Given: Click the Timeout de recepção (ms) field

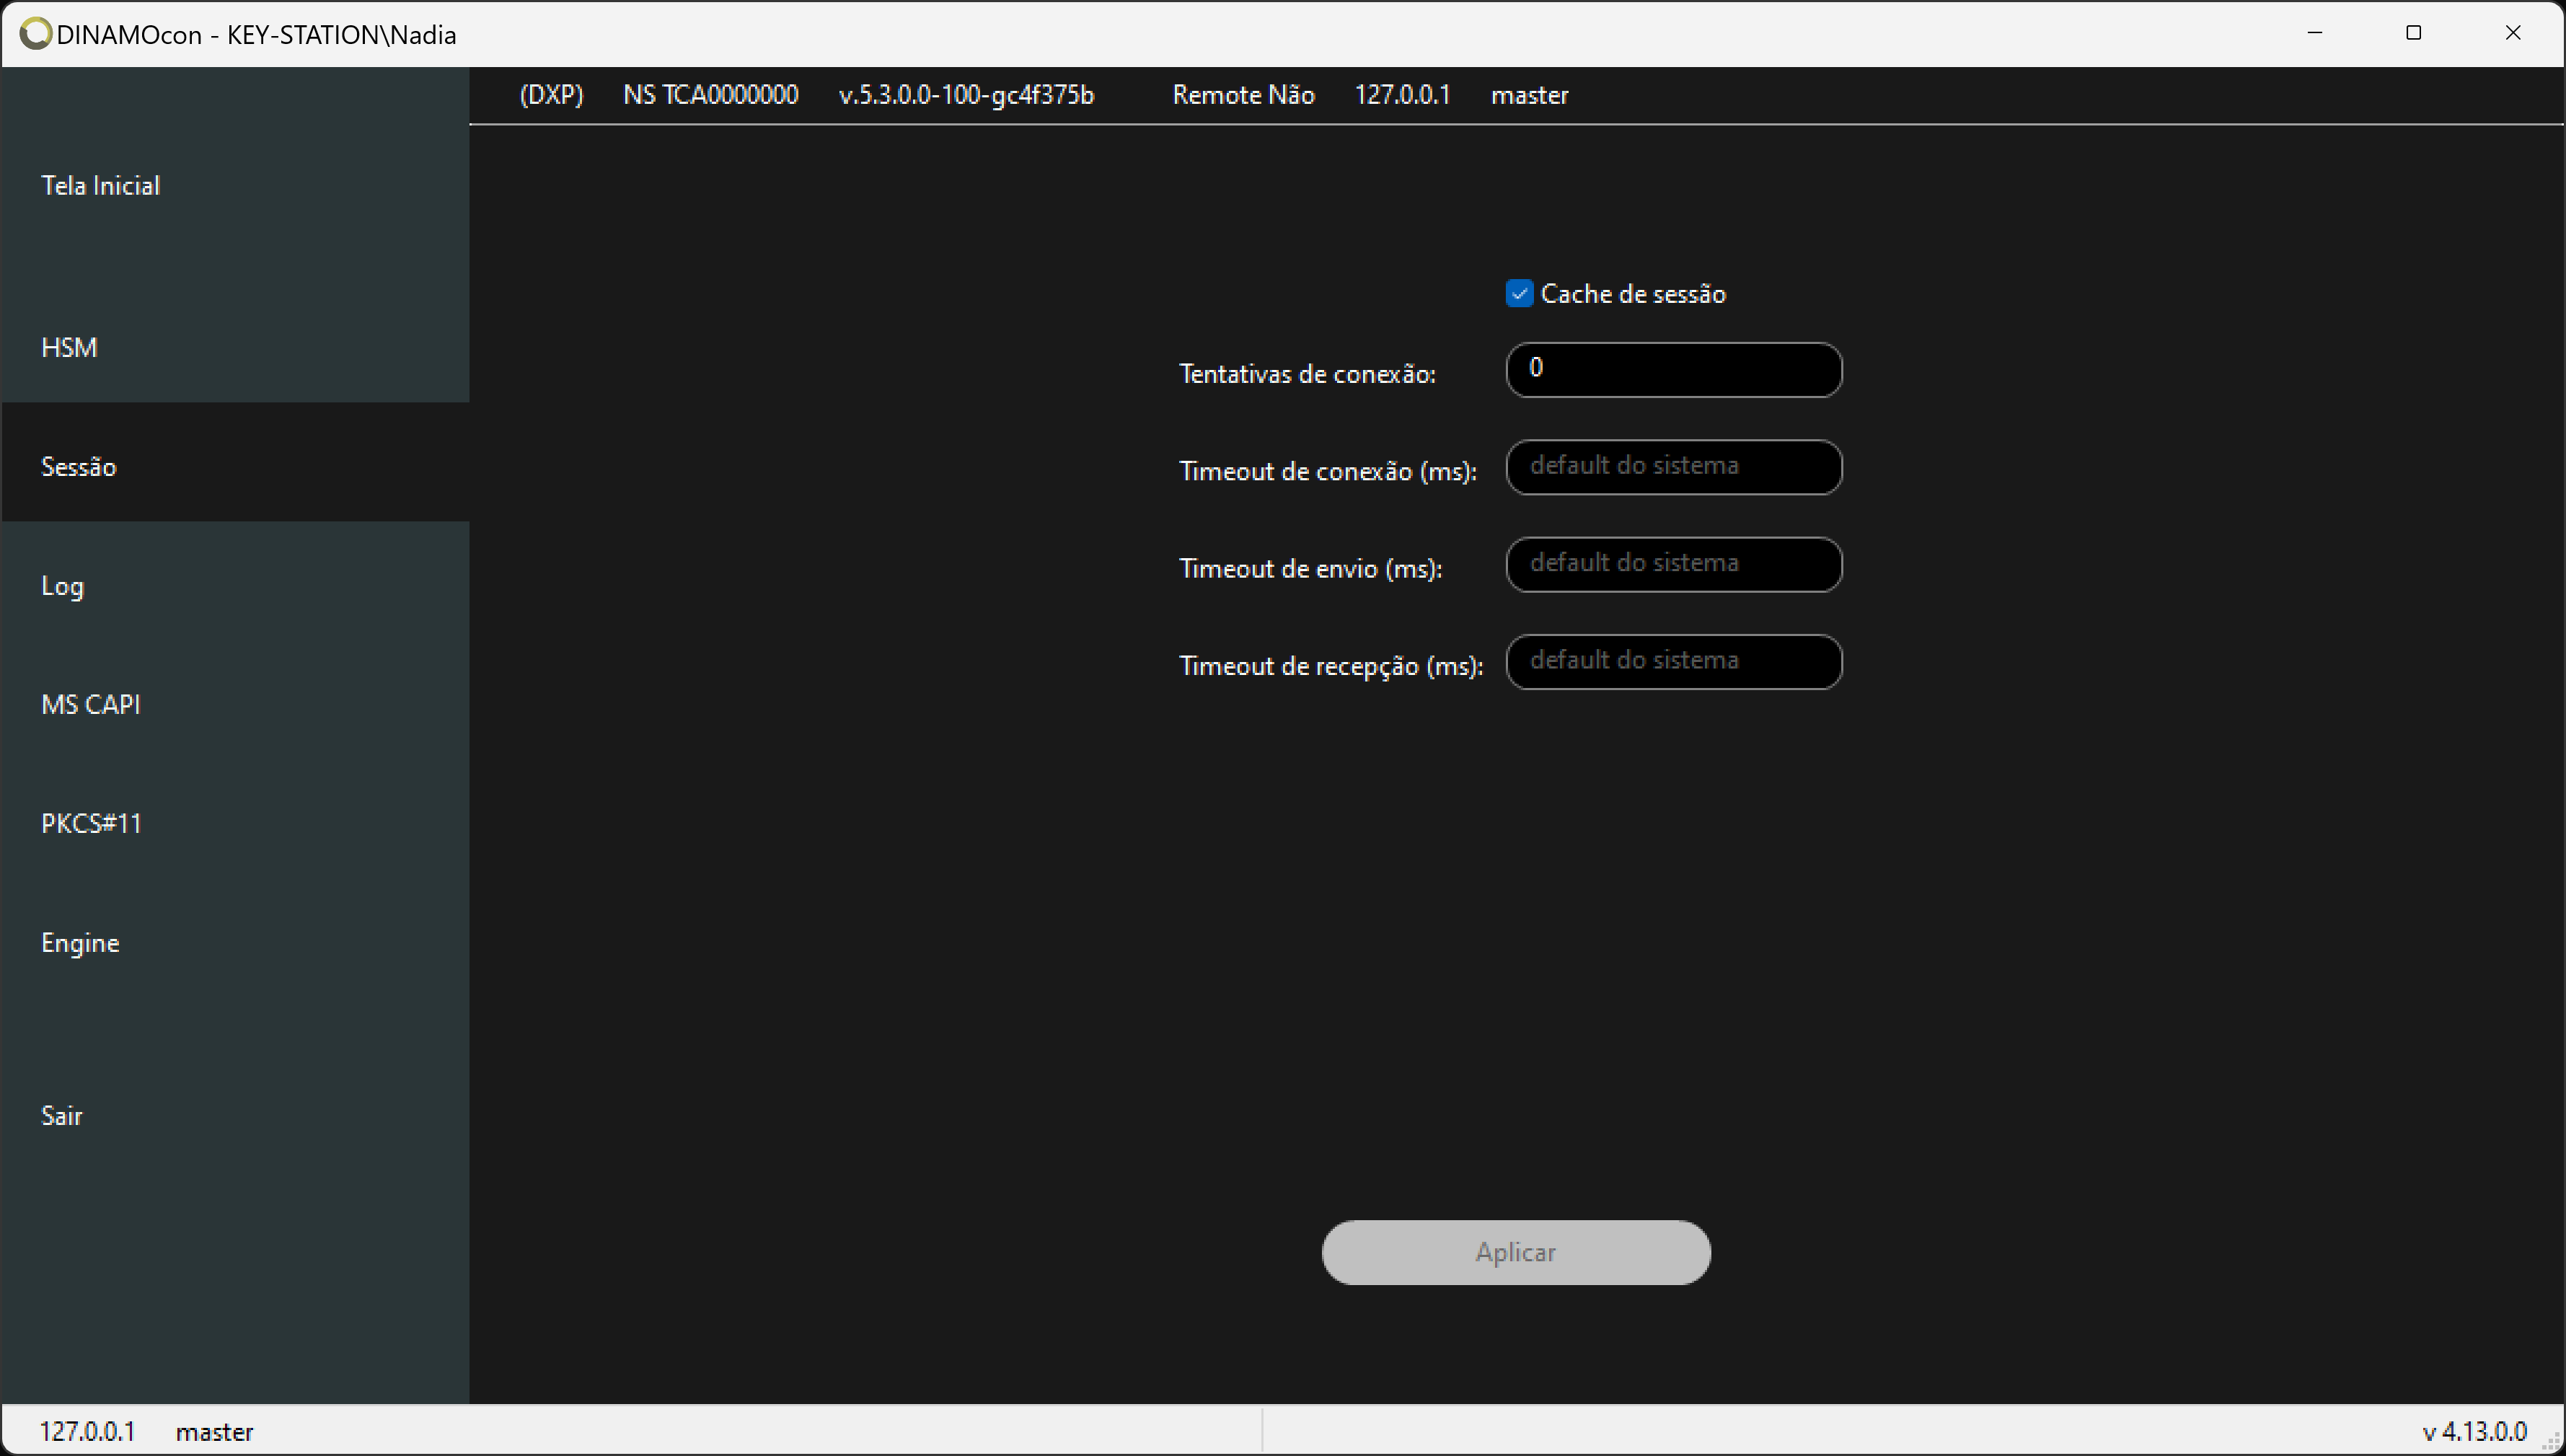Looking at the screenshot, I should coord(1673,661).
